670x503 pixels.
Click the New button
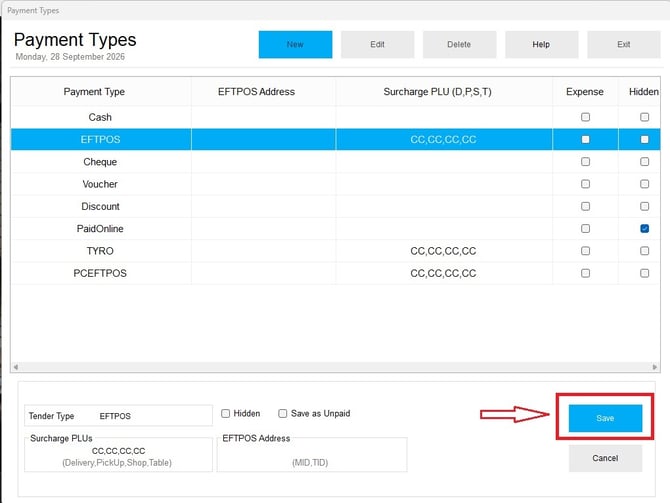tap(295, 44)
